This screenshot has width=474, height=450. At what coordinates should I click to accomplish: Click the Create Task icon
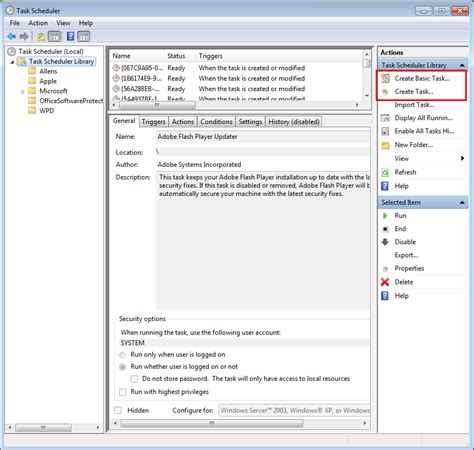click(x=385, y=92)
